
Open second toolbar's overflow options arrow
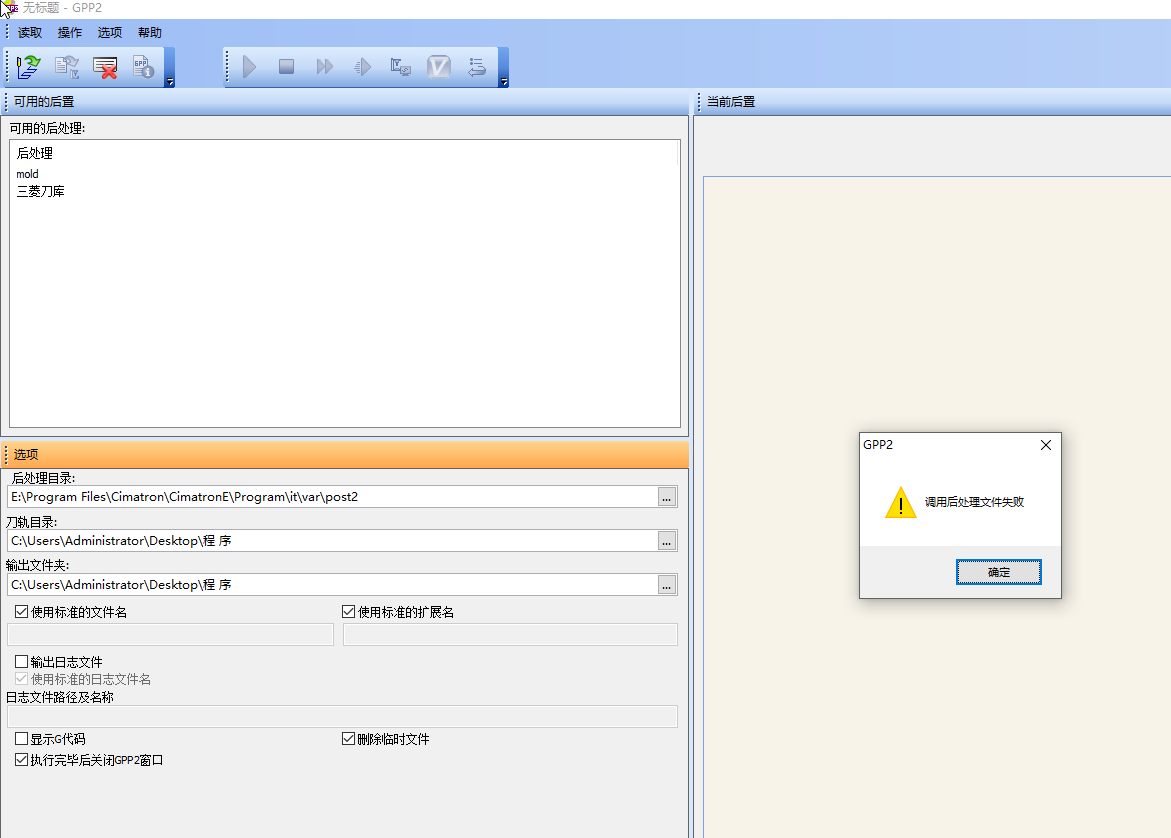503,82
